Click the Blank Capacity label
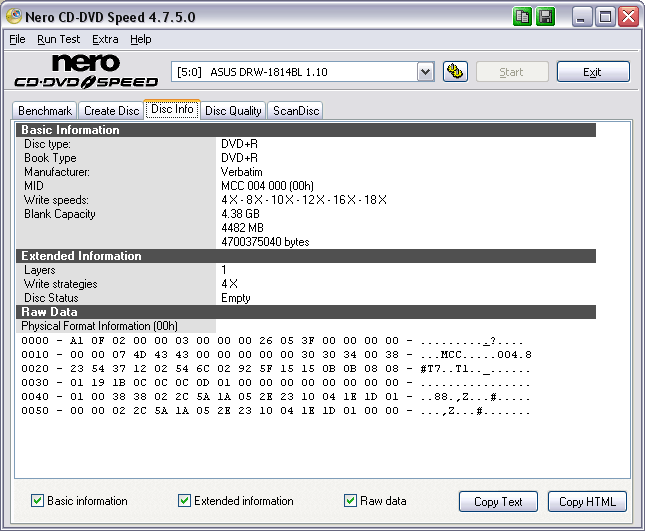Screen dimensions: 645x531 60,214
